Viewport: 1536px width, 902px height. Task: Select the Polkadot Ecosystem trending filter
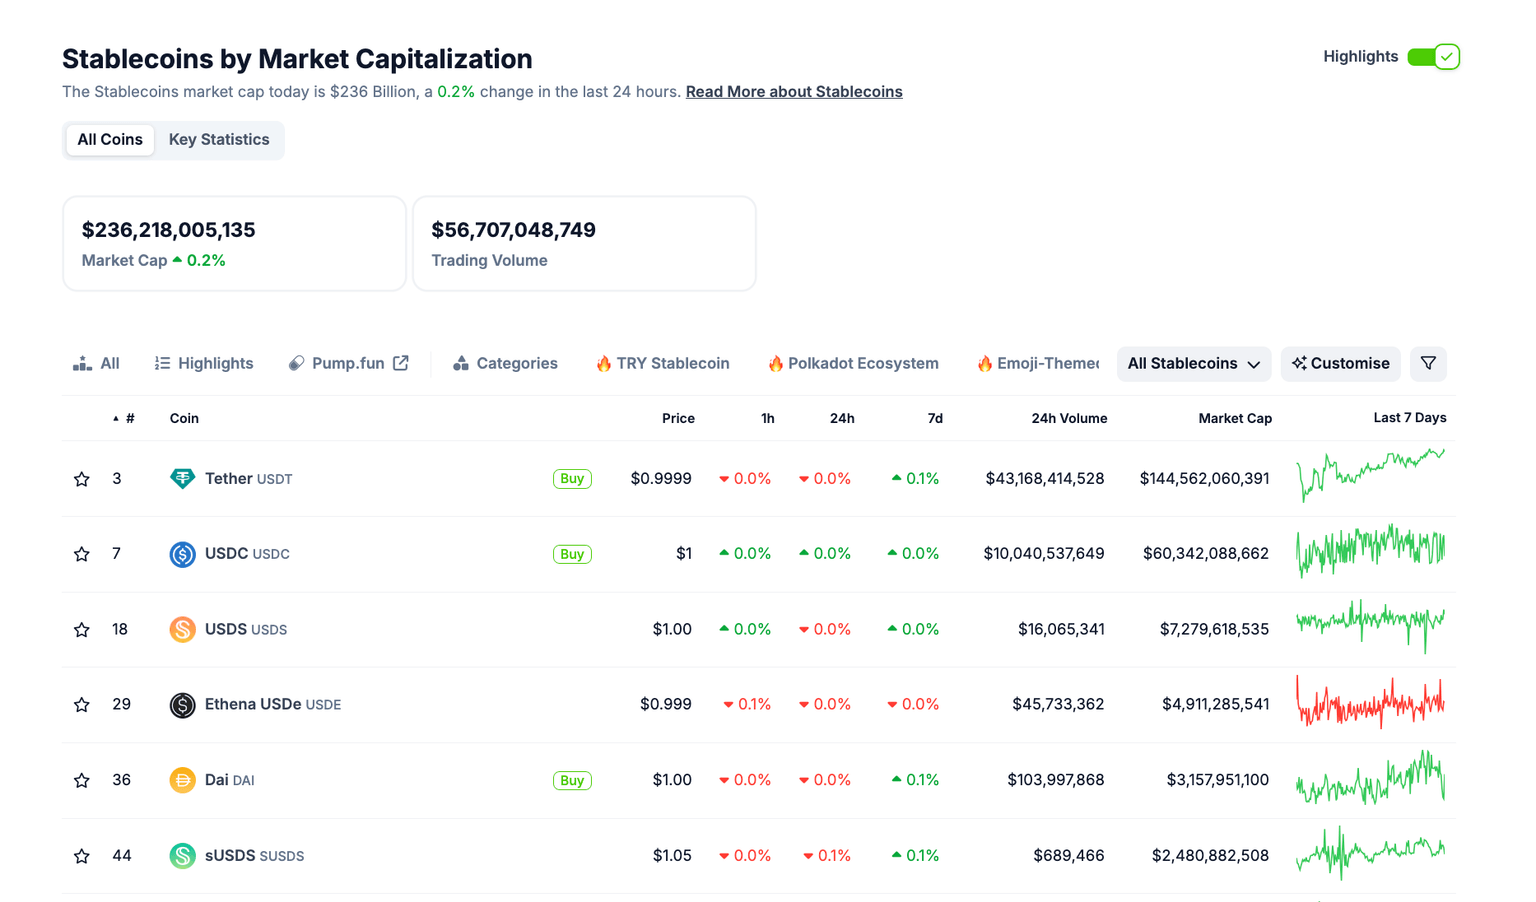tap(852, 363)
